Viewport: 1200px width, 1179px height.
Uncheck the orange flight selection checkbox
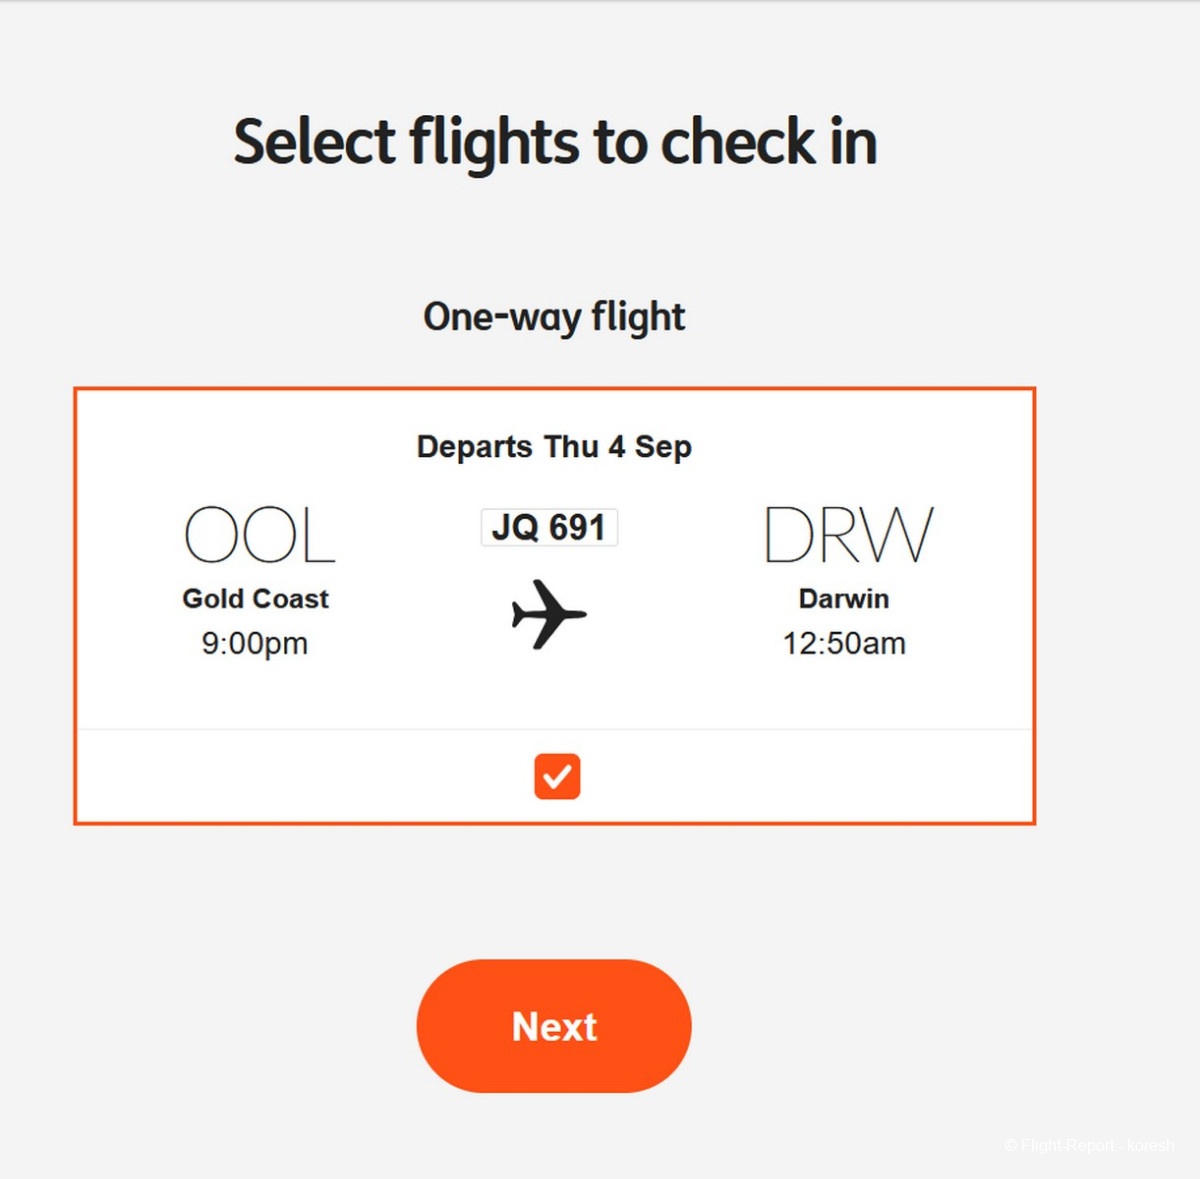[x=557, y=776]
